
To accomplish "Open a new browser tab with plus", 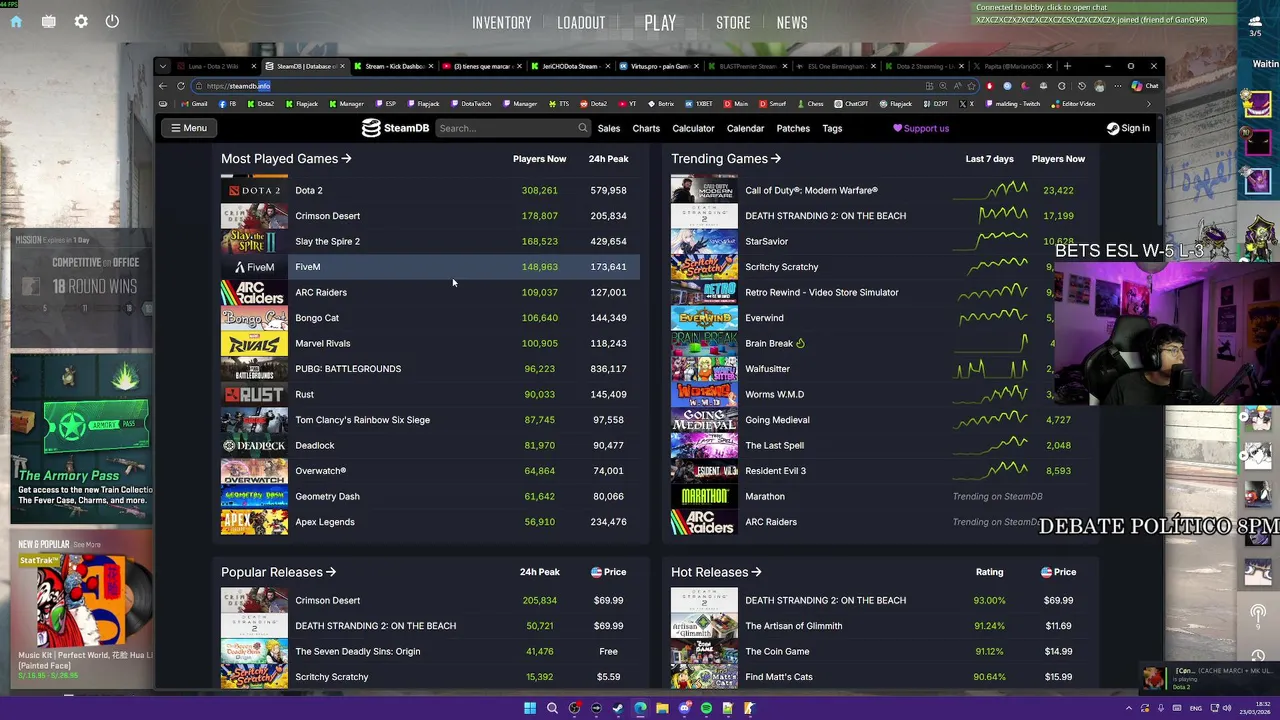I will pyautogui.click(x=1067, y=66).
